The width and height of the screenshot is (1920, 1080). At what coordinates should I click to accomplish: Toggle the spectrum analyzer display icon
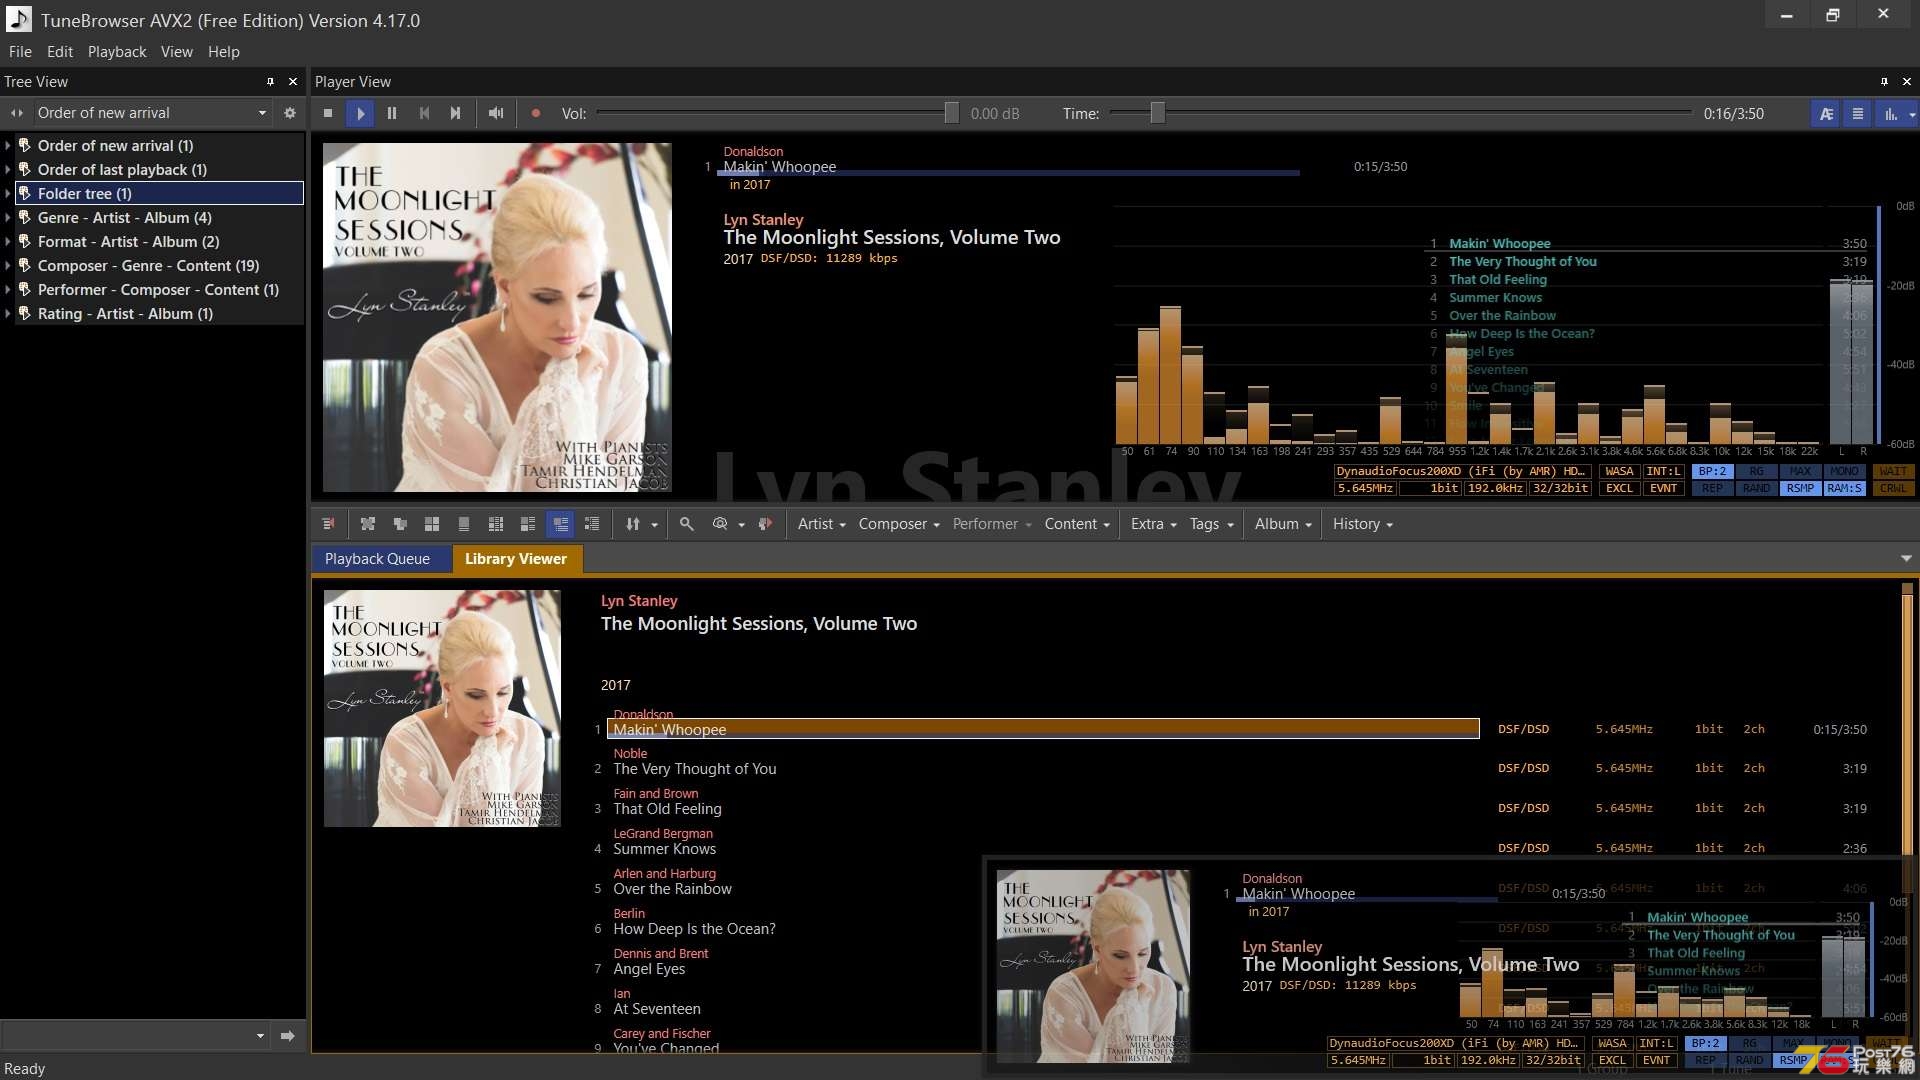coord(1891,114)
